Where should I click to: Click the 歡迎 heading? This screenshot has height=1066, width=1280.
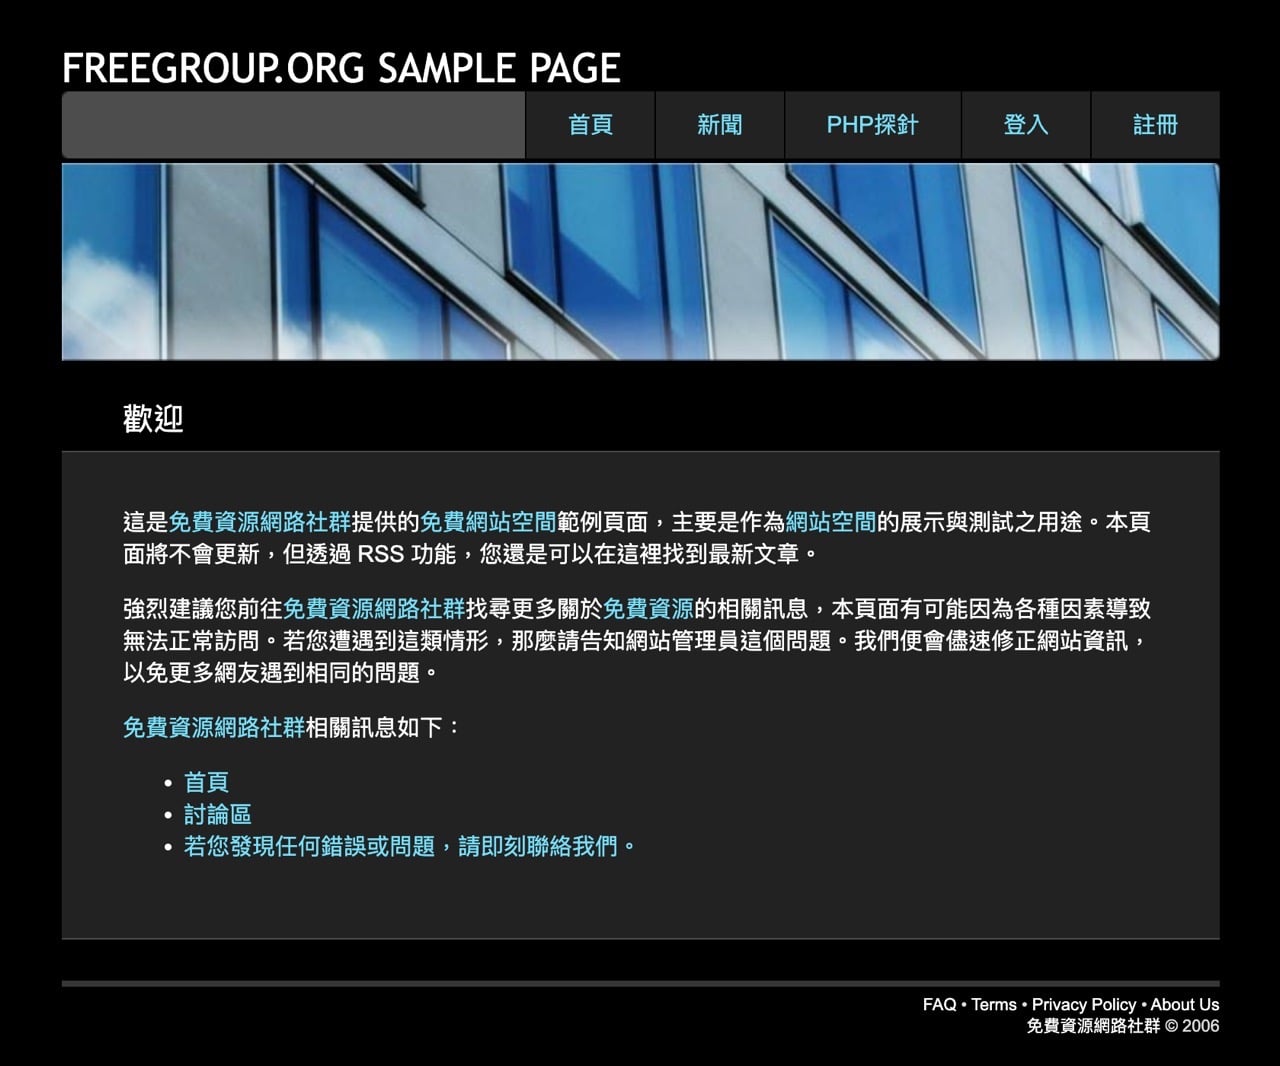[x=153, y=419]
